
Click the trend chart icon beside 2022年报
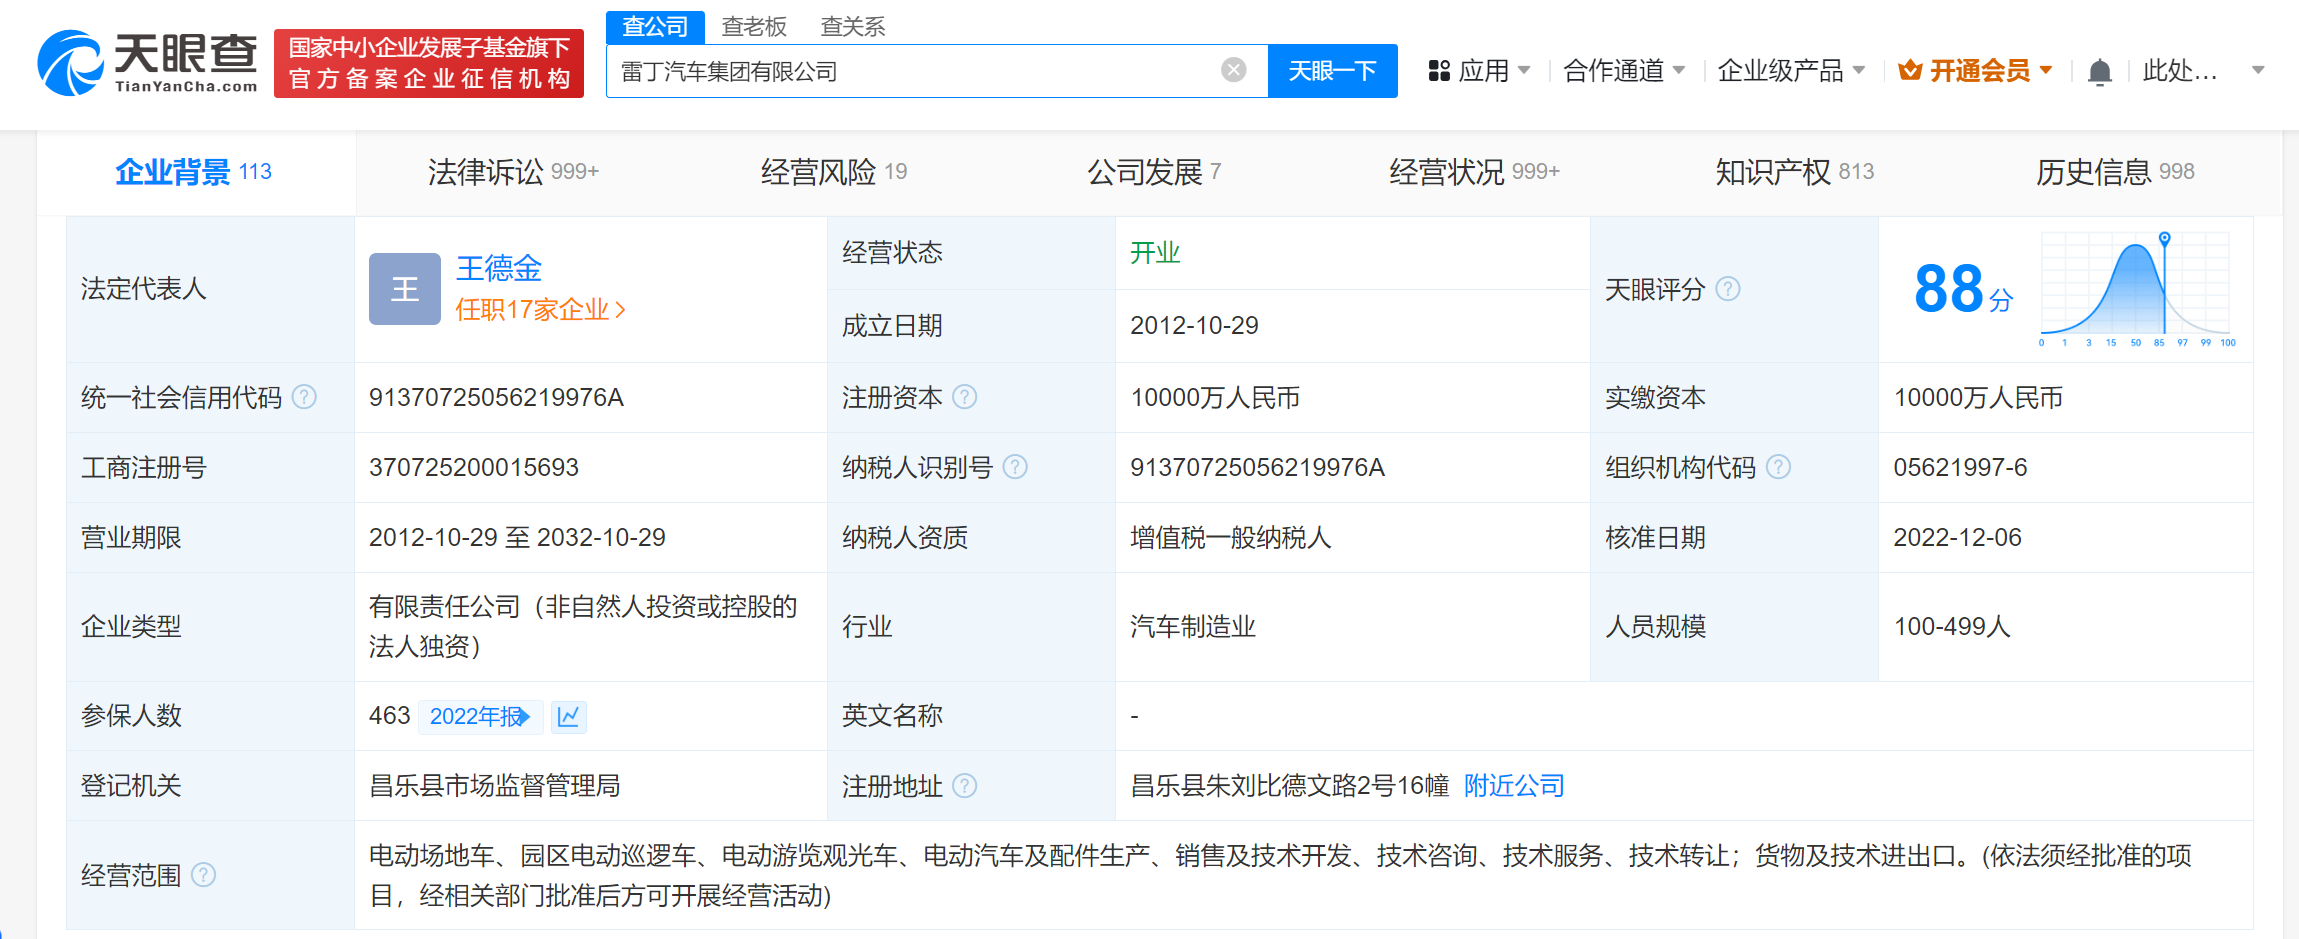568,717
